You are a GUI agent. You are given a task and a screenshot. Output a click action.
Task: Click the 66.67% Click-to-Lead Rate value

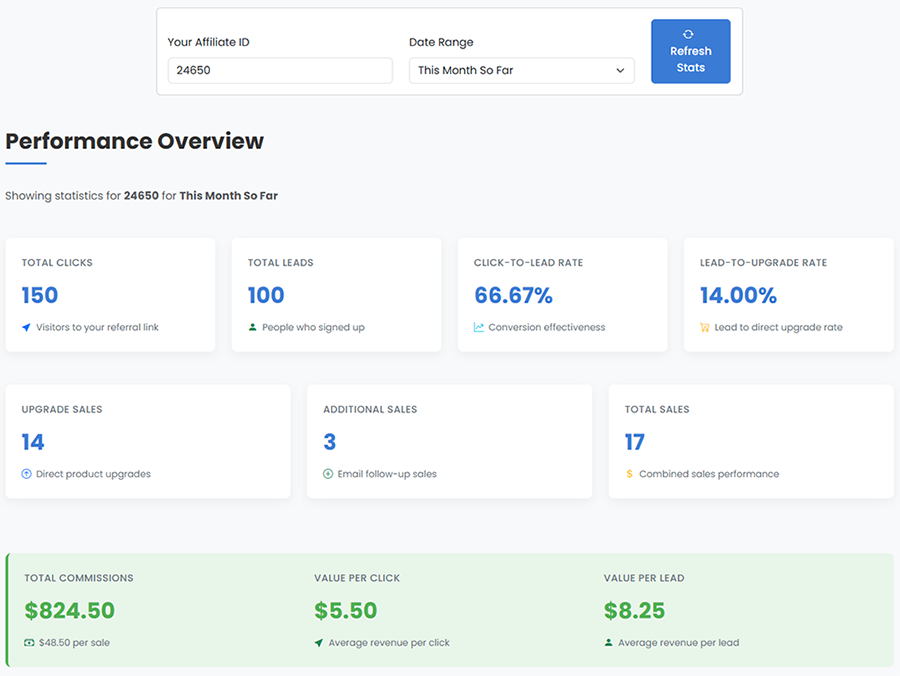pos(513,295)
